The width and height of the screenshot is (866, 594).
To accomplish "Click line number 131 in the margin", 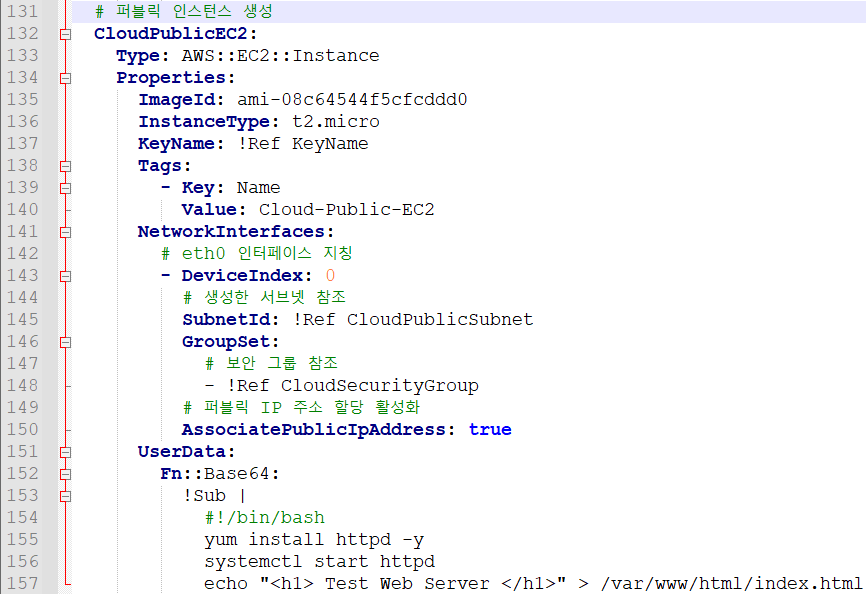I will coord(23,11).
